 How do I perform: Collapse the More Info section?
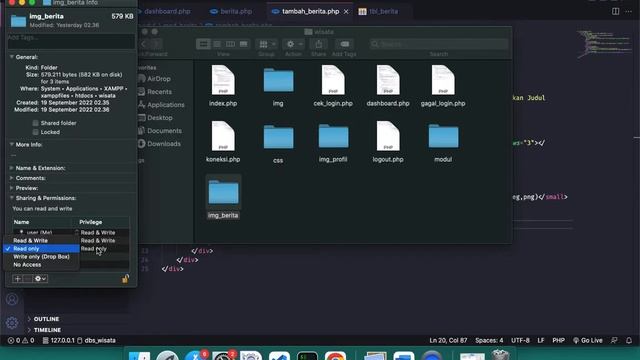[x=11, y=144]
